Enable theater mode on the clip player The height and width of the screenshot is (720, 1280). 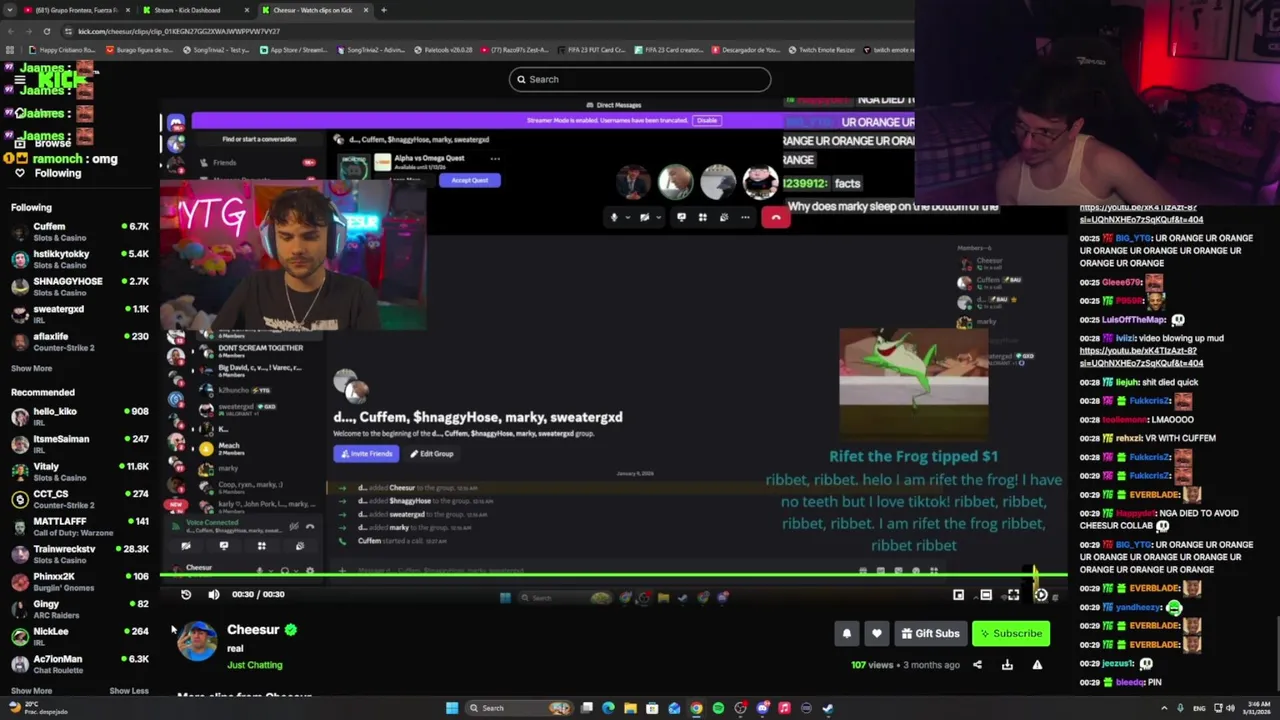pyautogui.click(x=986, y=595)
